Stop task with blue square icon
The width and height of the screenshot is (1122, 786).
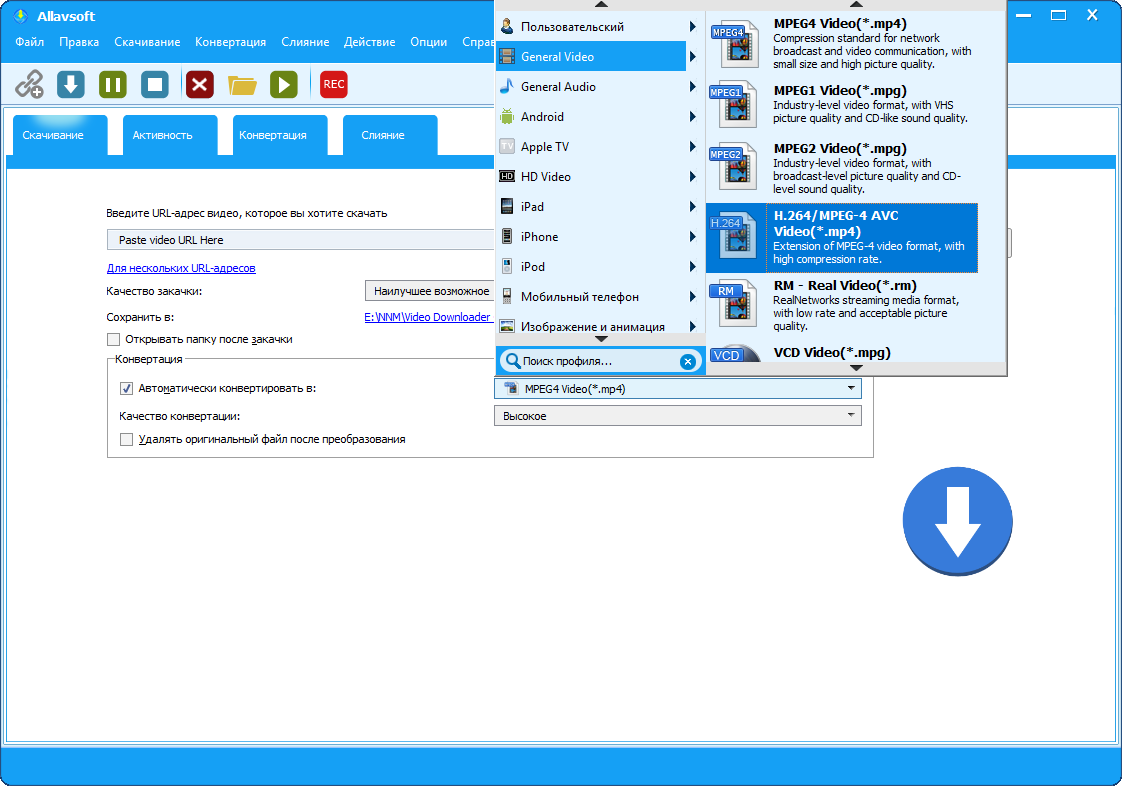(x=155, y=84)
